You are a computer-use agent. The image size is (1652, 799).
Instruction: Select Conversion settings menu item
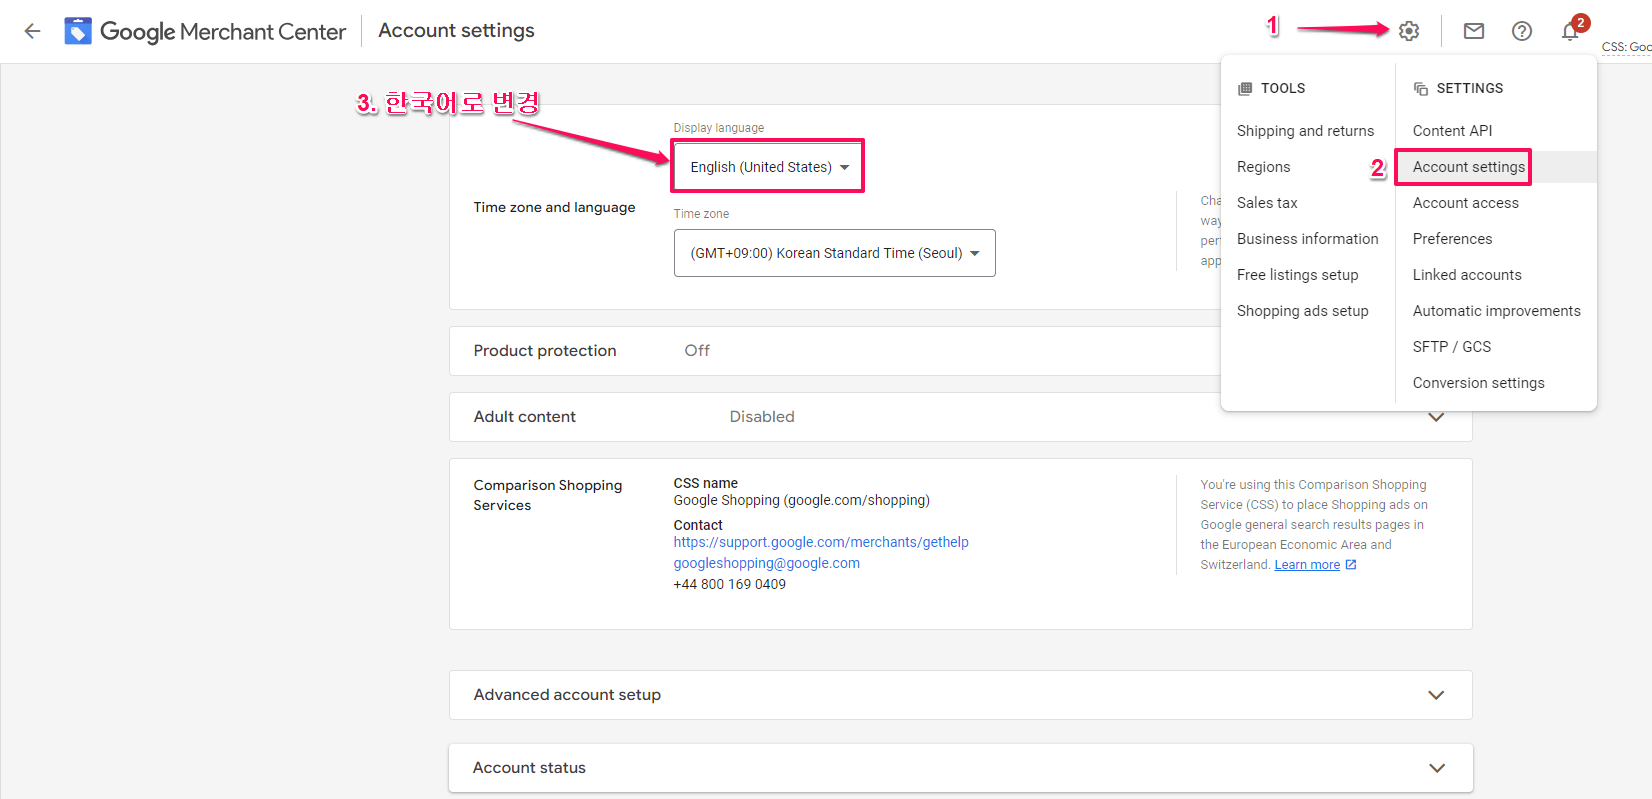click(x=1478, y=383)
